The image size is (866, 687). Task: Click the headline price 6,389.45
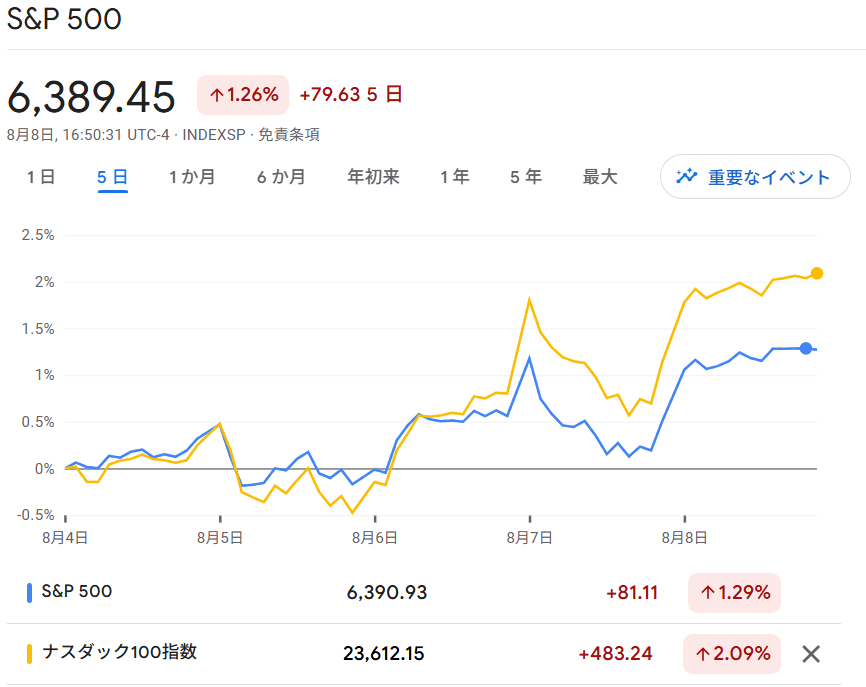91,97
